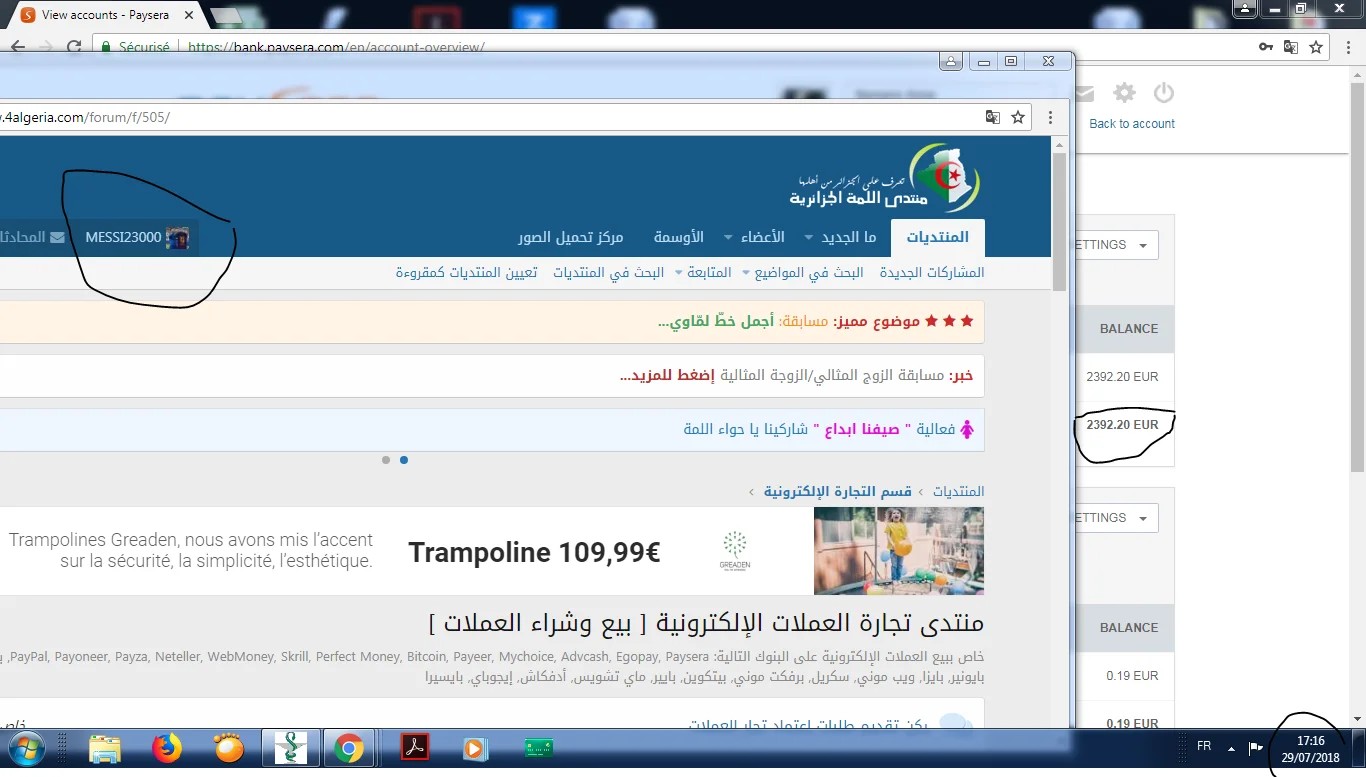Open Adobe Acrobat Reader from the taskbar
The height and width of the screenshot is (777, 1366).
coord(414,748)
